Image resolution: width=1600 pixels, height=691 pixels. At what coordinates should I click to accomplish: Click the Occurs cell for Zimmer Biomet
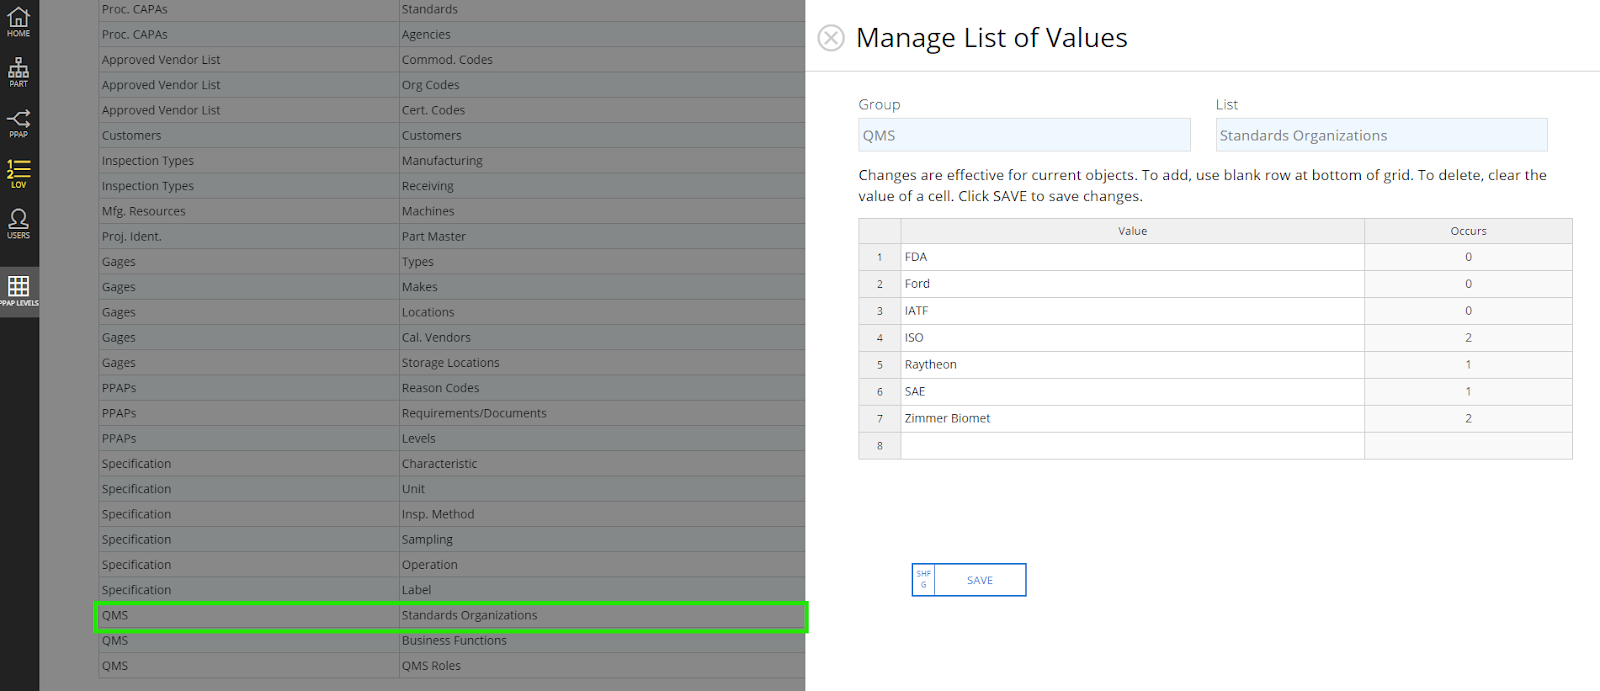1468,419
